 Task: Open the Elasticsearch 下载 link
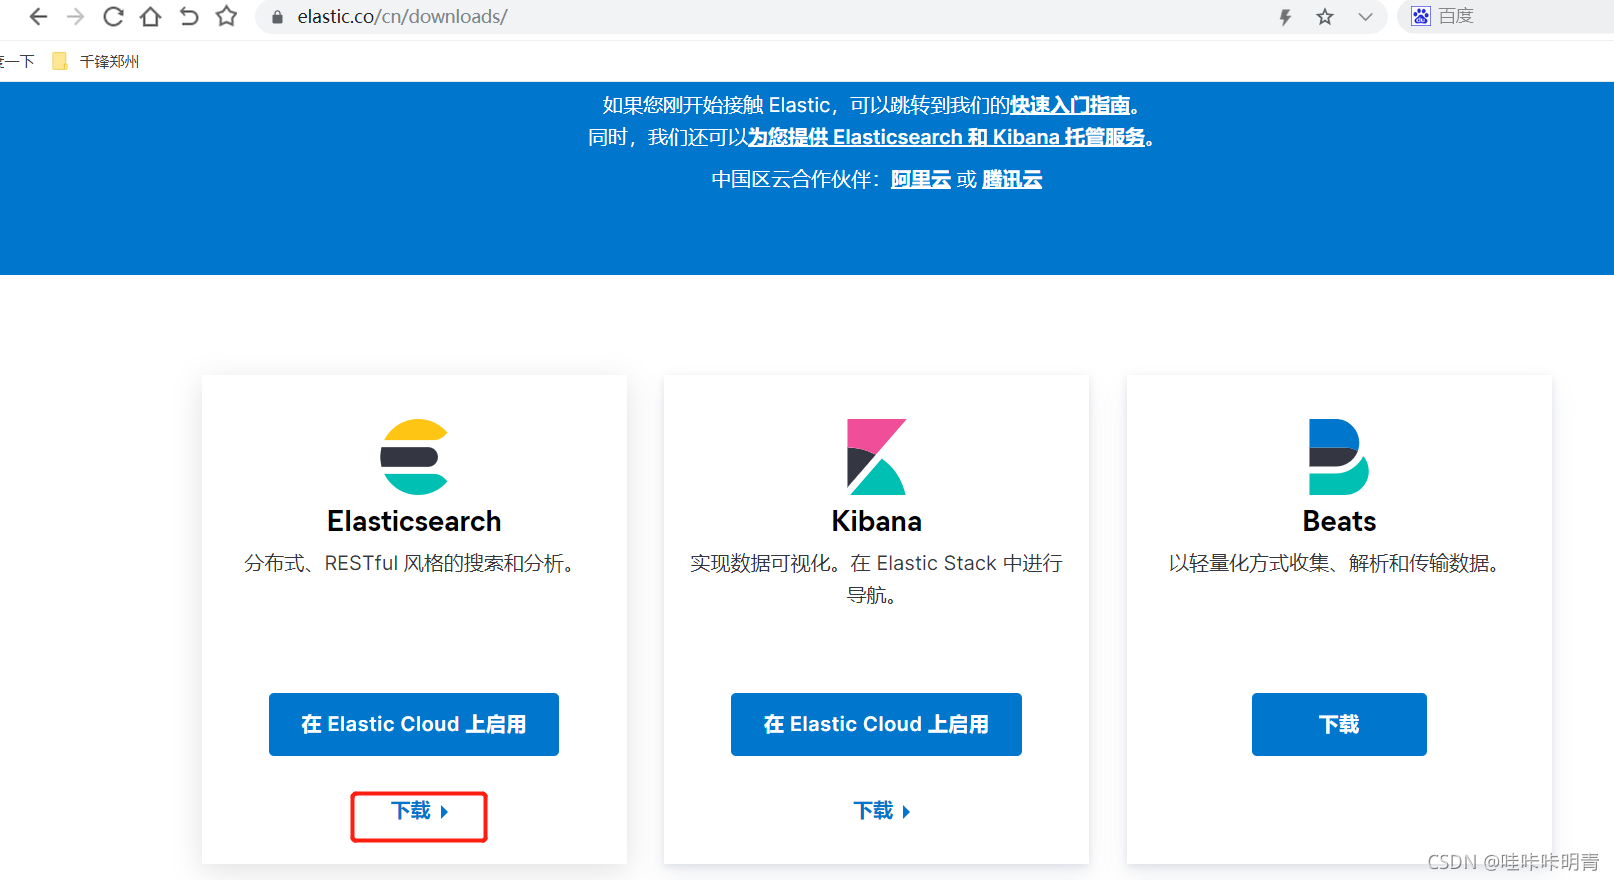click(x=419, y=811)
